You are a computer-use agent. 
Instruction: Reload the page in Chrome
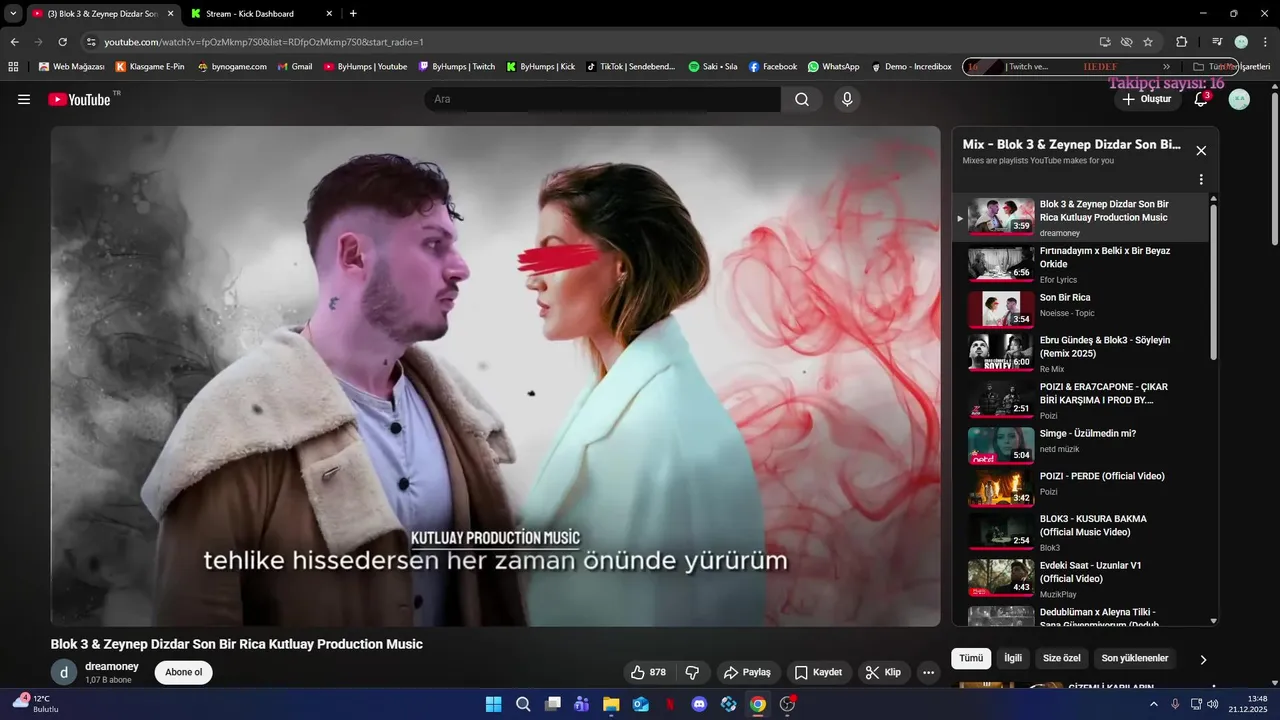coord(62,42)
